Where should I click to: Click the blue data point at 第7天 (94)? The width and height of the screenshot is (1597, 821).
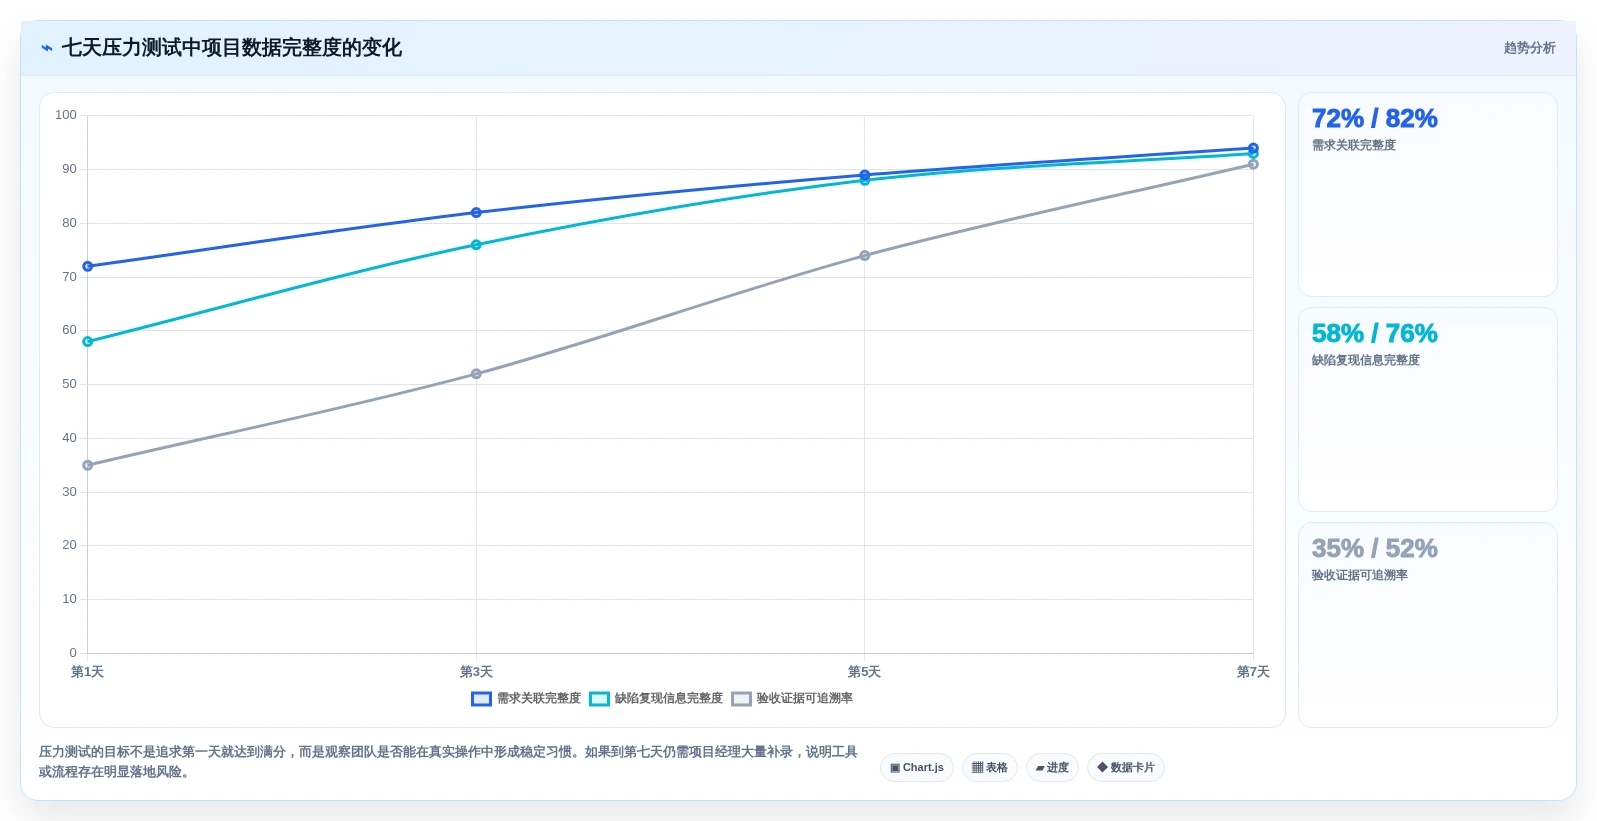point(1253,148)
